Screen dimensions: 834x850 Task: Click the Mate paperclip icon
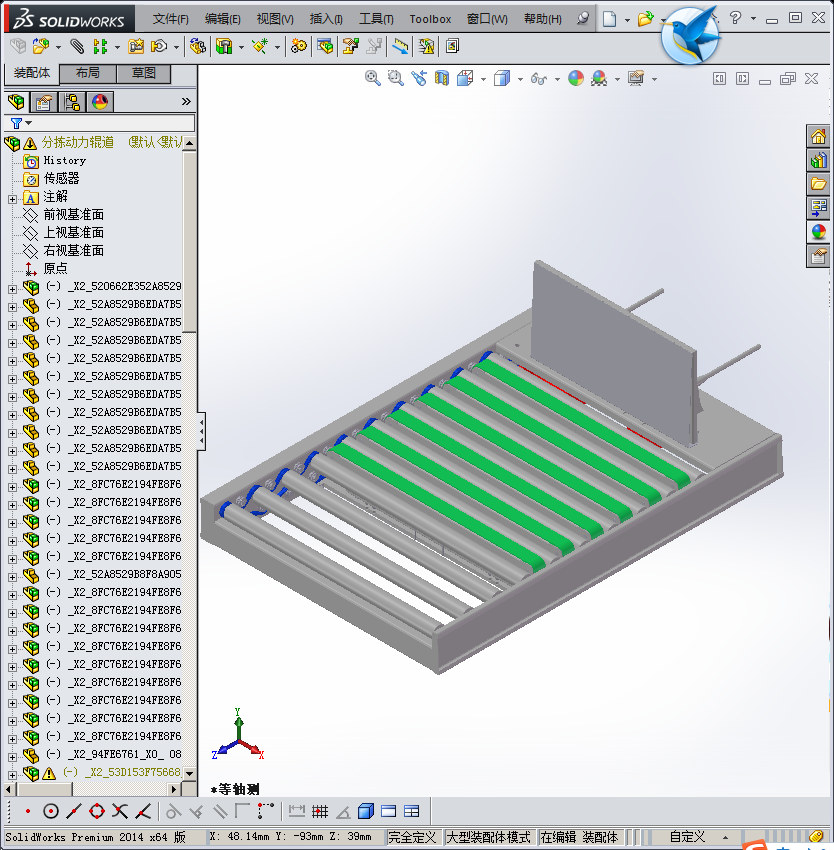(x=77, y=47)
